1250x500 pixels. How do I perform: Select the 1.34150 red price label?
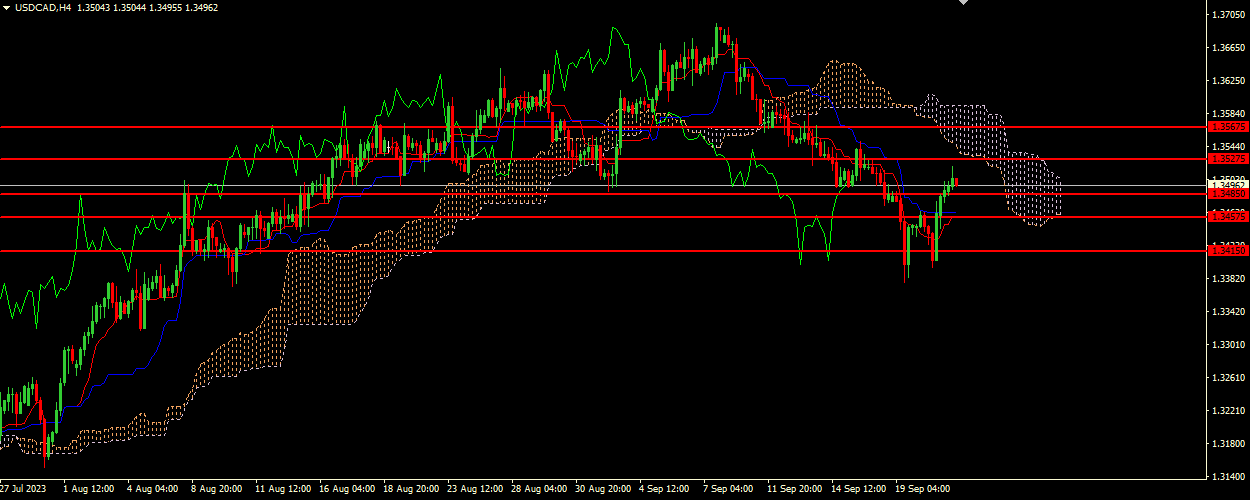point(1227,250)
